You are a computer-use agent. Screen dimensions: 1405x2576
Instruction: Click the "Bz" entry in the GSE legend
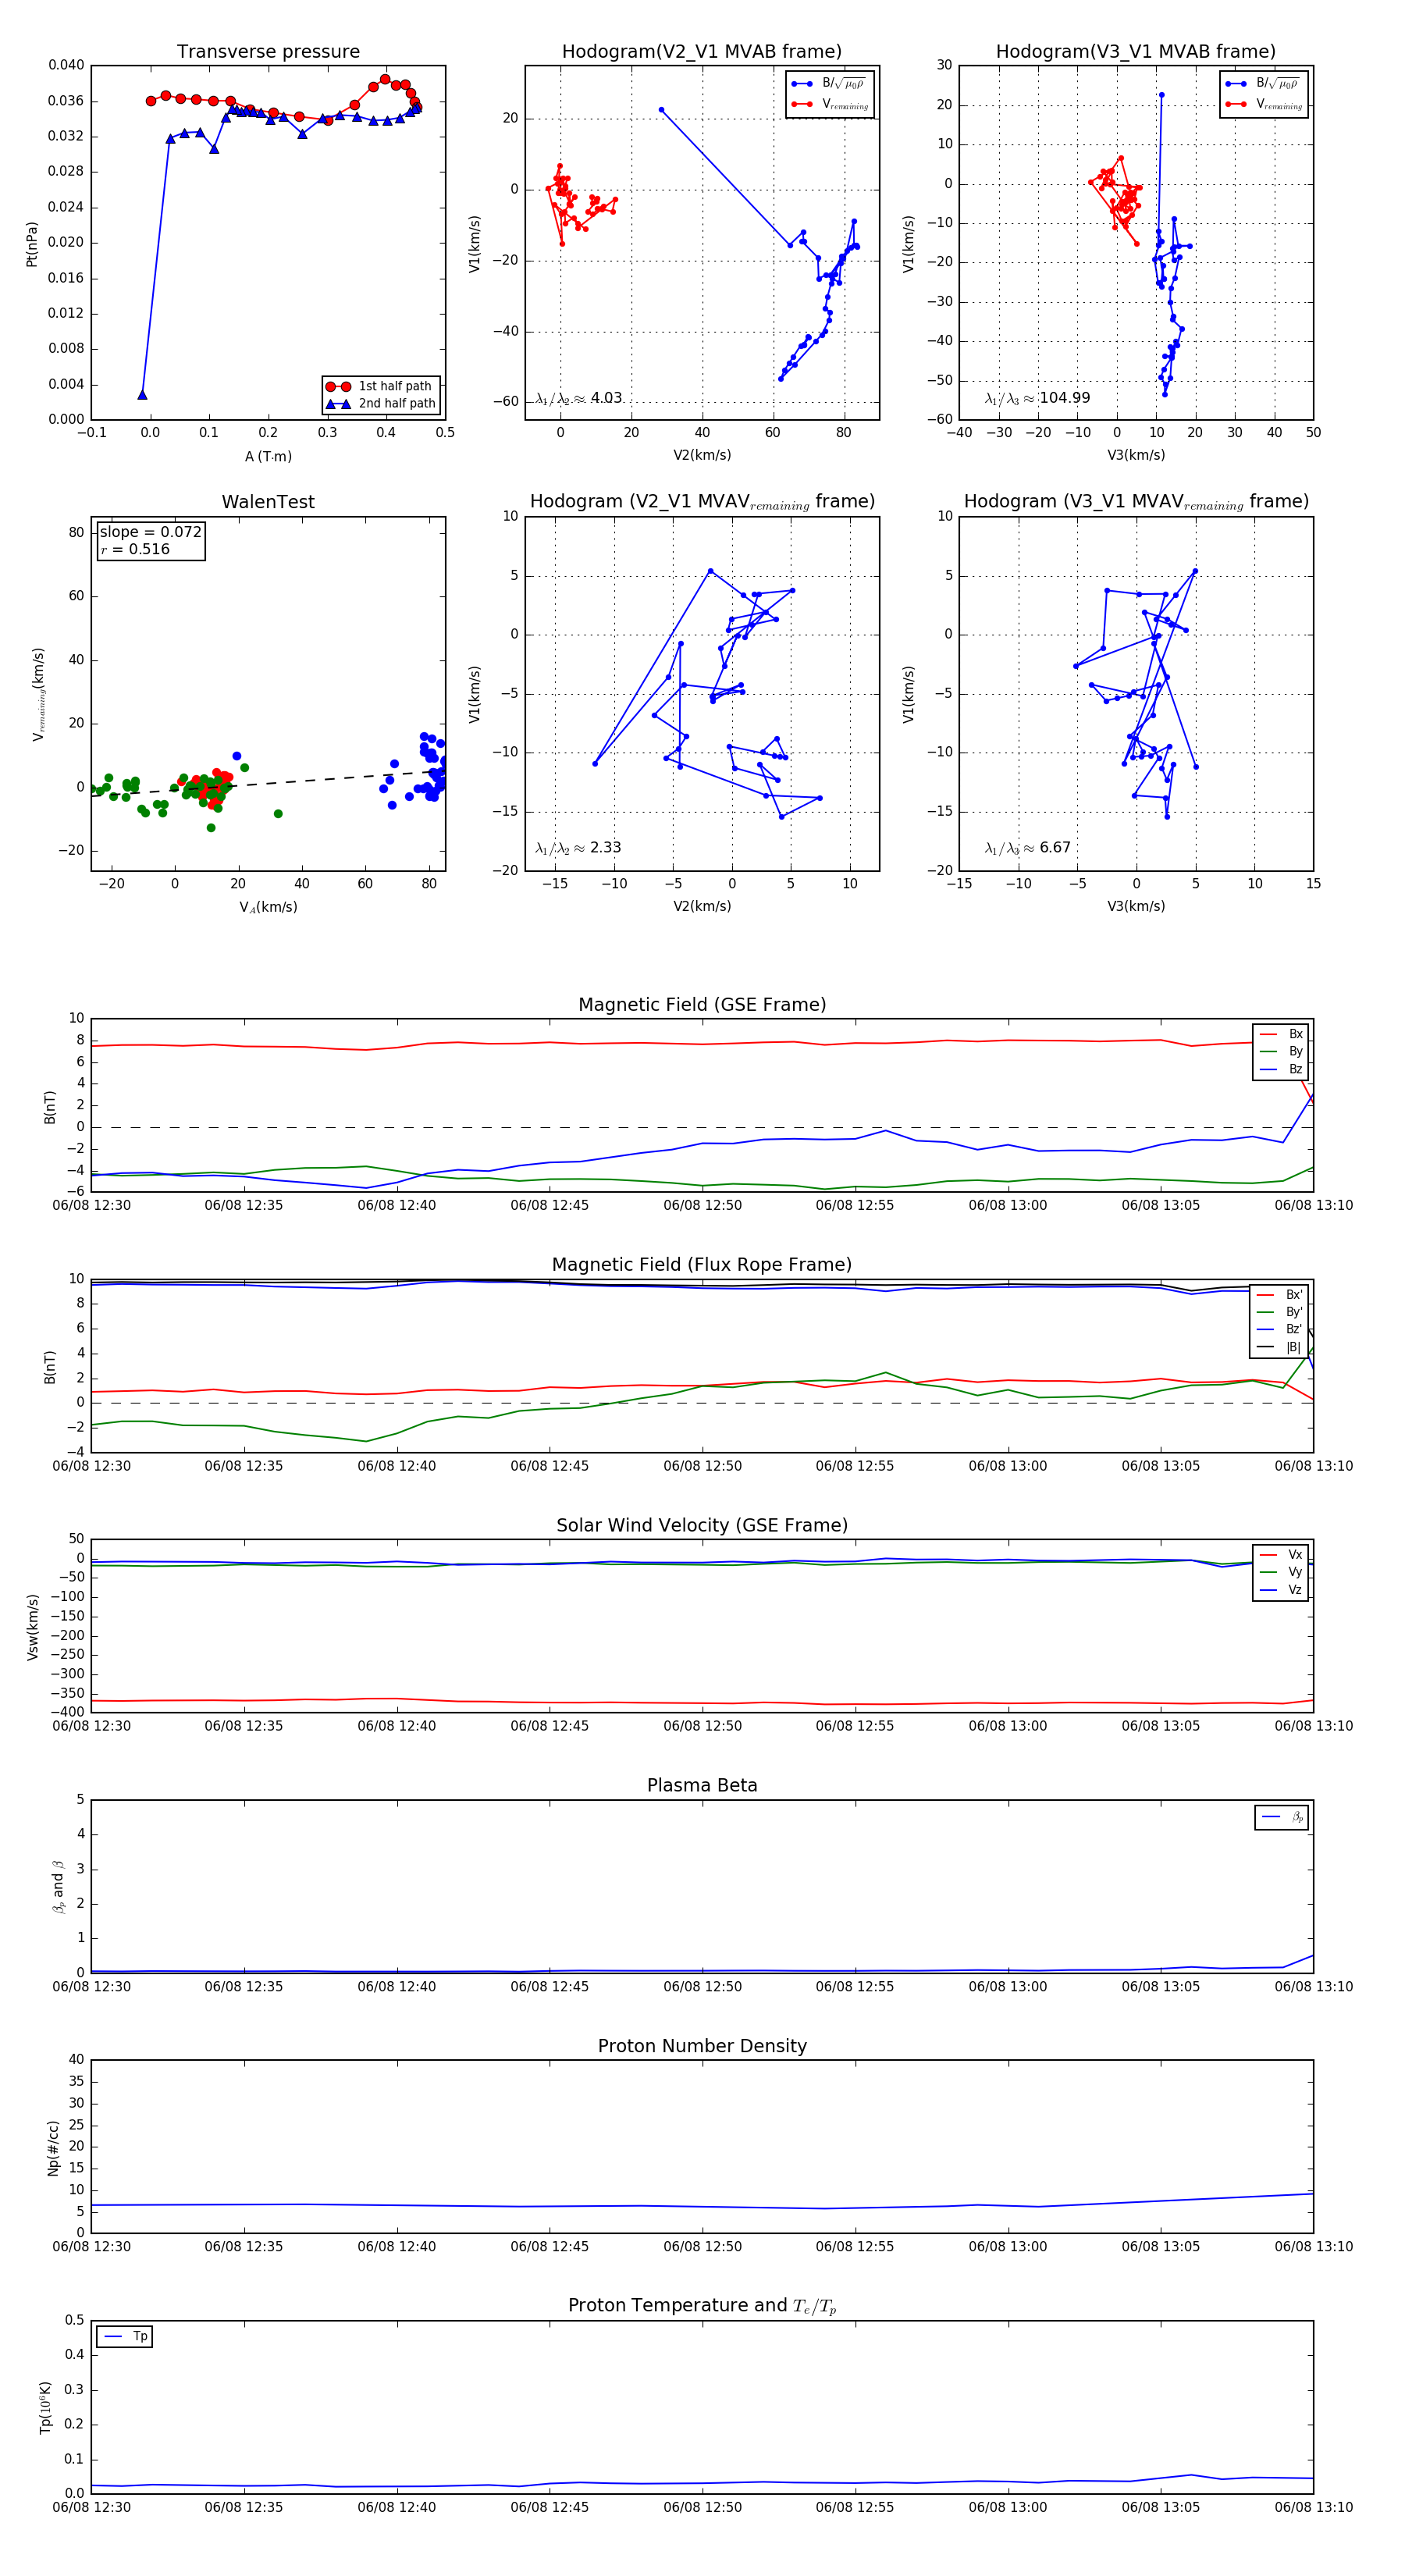pos(1282,1070)
